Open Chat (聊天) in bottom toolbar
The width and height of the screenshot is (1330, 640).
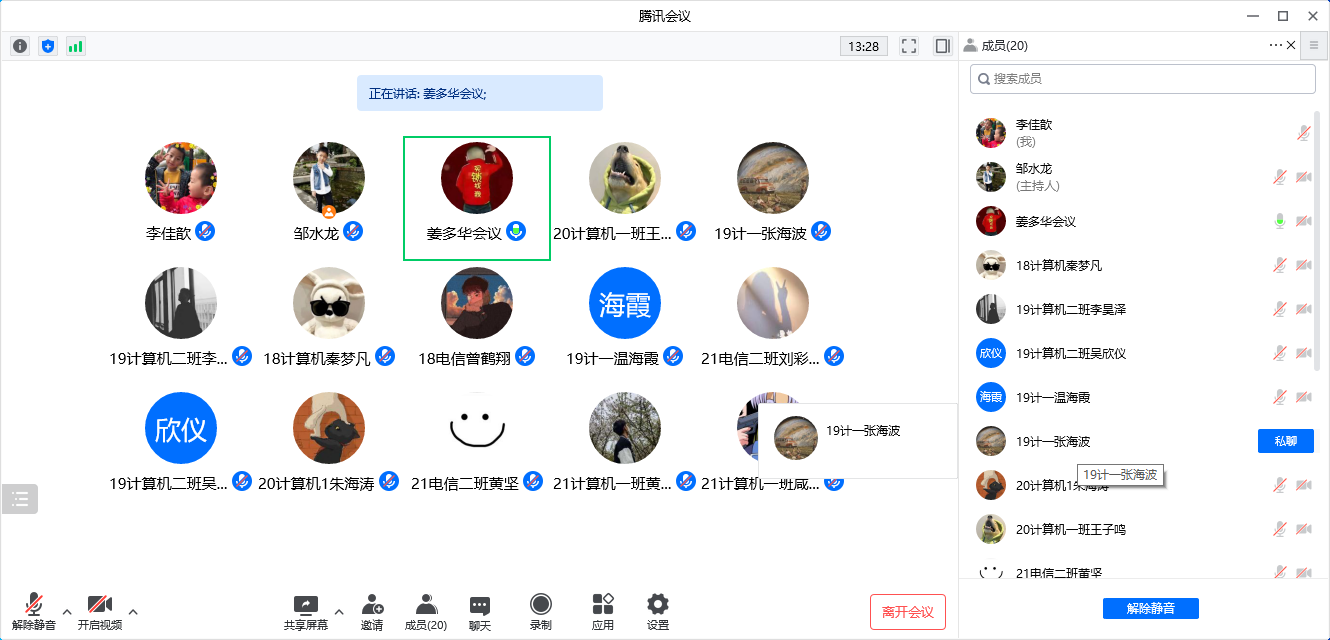480,611
